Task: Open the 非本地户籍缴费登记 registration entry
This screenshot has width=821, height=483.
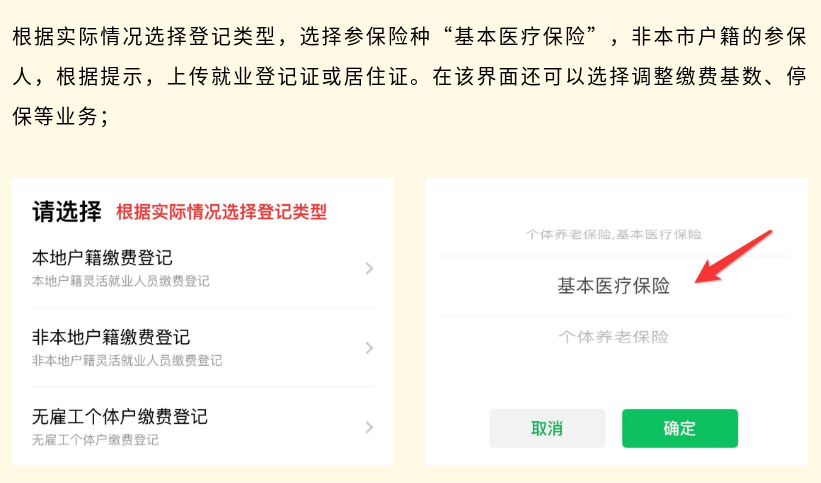Action: 111,337
